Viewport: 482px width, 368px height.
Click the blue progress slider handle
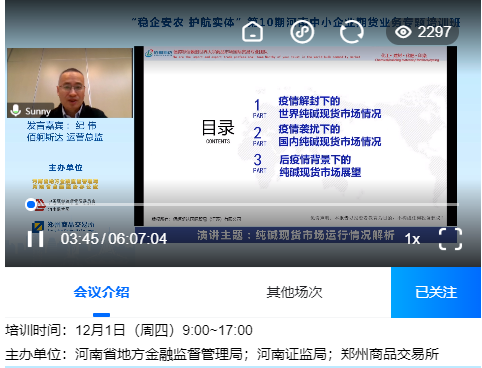pyautogui.click(x=30, y=204)
